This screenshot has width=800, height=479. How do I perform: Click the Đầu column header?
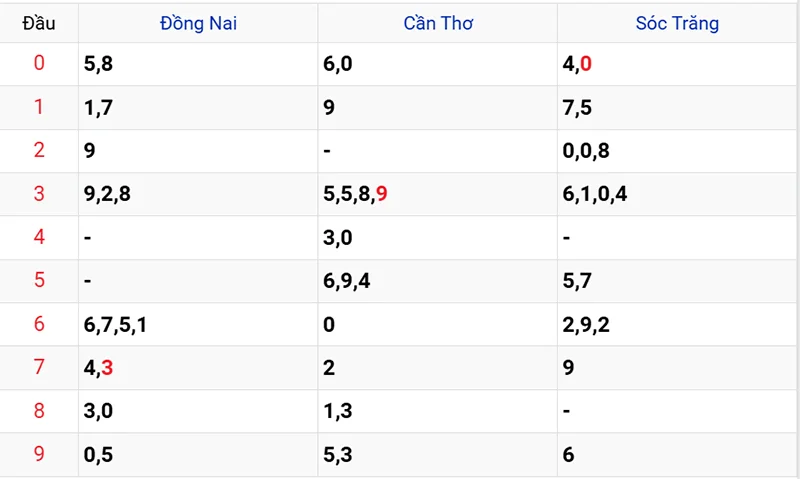(39, 22)
